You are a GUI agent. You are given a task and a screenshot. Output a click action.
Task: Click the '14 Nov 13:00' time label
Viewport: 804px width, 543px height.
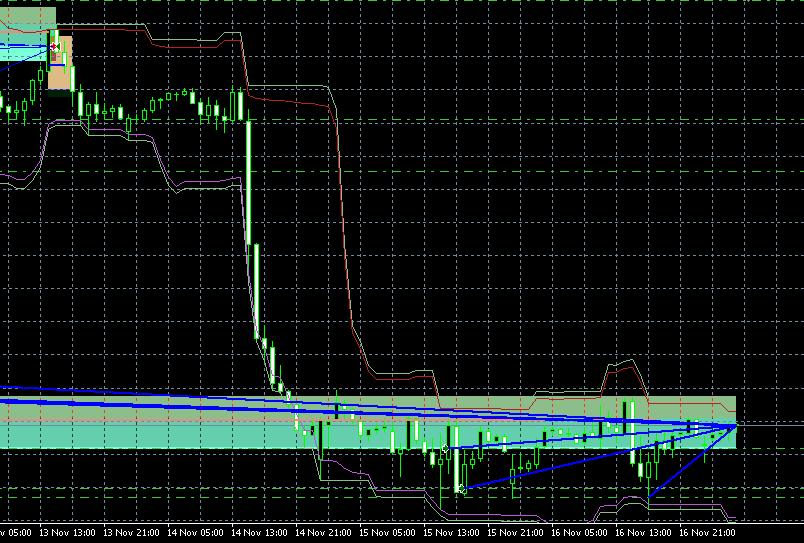click(x=259, y=533)
